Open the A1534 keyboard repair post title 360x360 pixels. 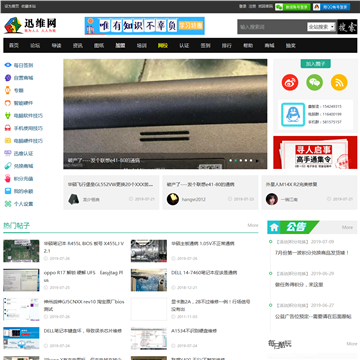[x=194, y=331]
